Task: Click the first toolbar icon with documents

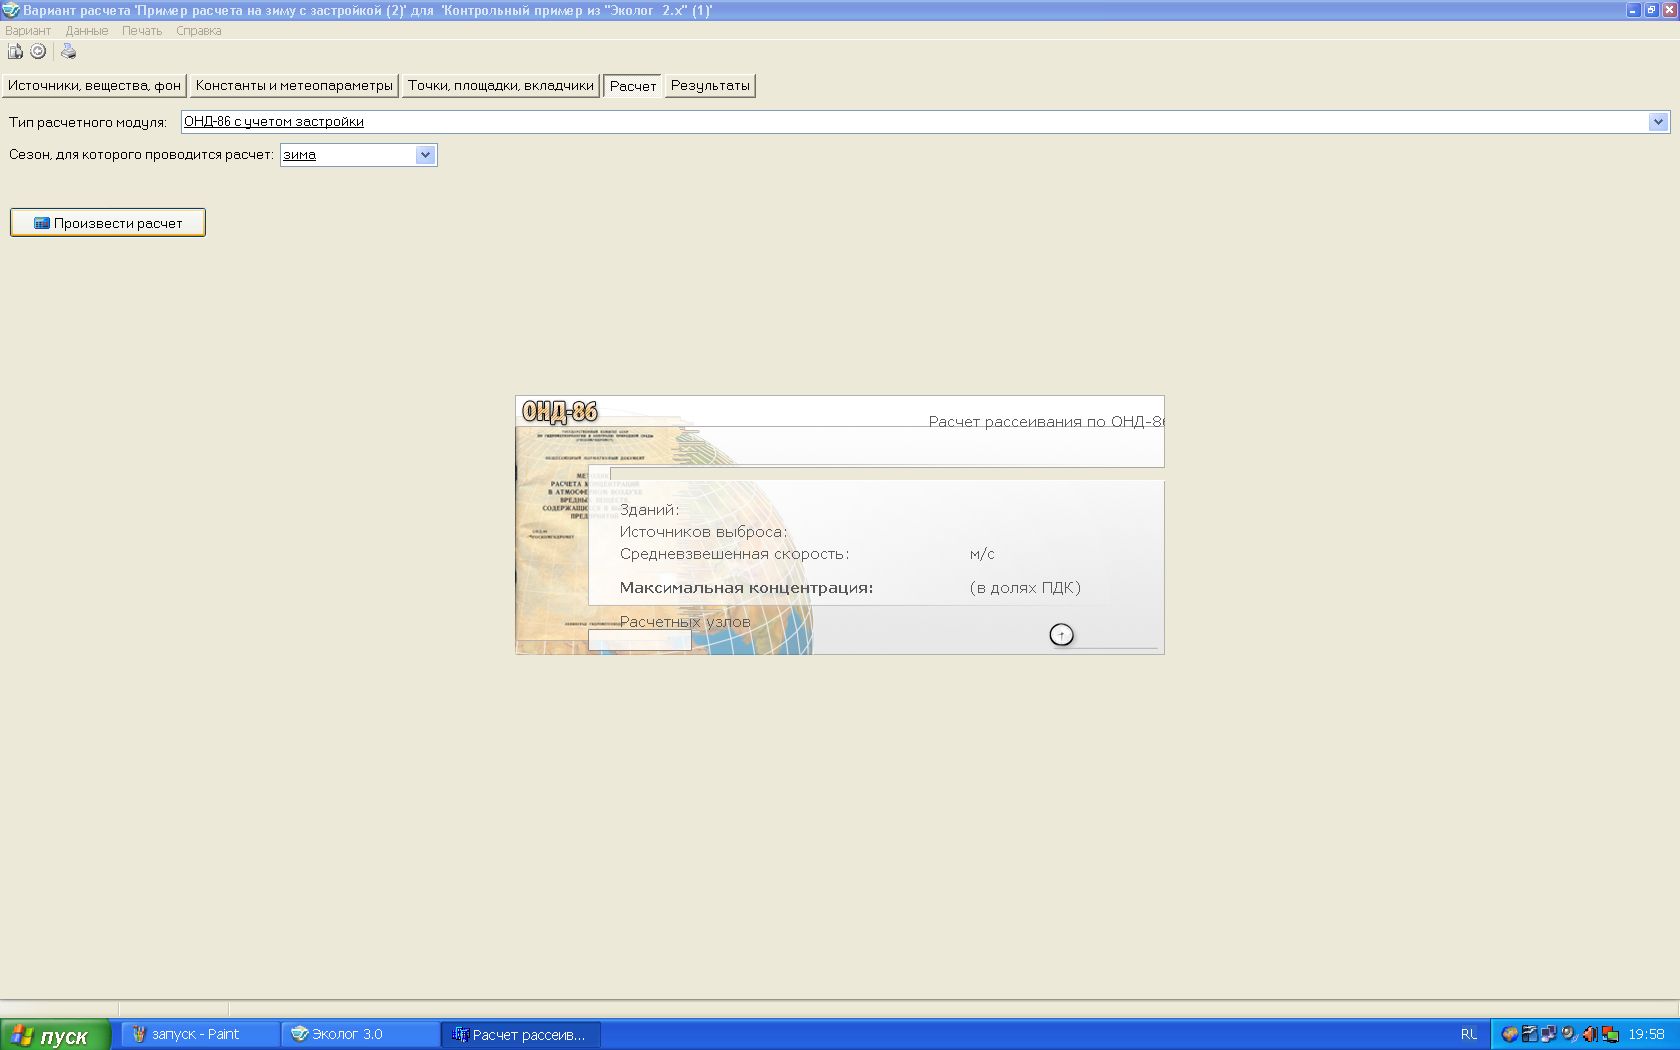Action: tap(15, 52)
